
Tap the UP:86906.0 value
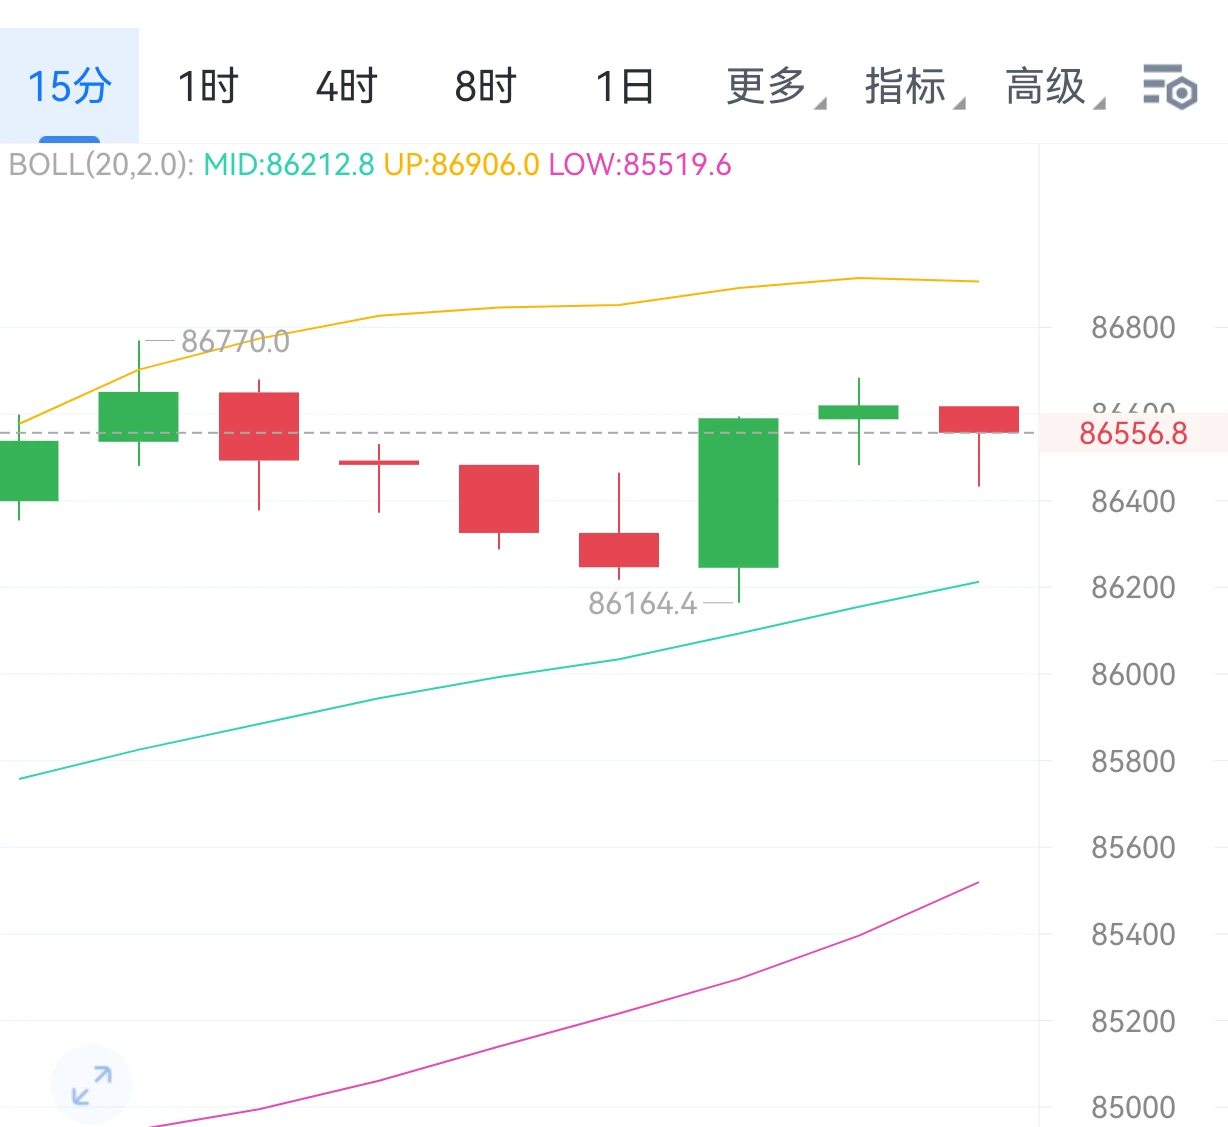461,164
